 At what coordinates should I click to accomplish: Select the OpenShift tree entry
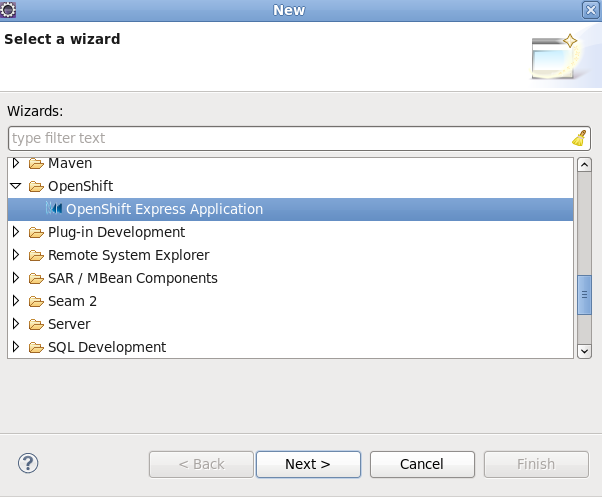point(80,186)
